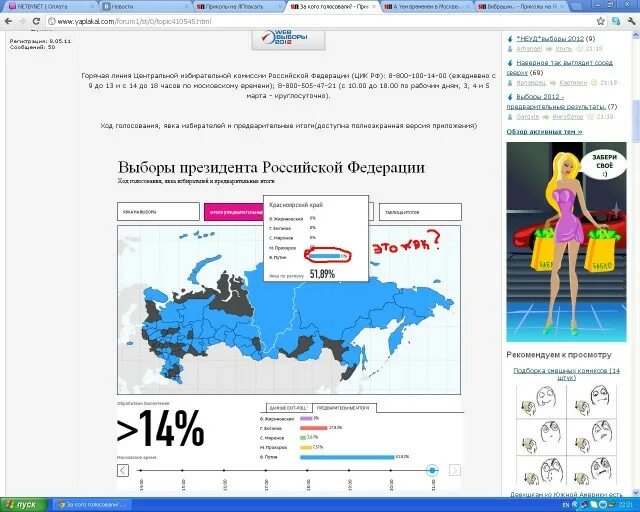The width and height of the screenshot is (640, 512).
Task: Select the pink итоги предварительные tab
Action: point(234,212)
